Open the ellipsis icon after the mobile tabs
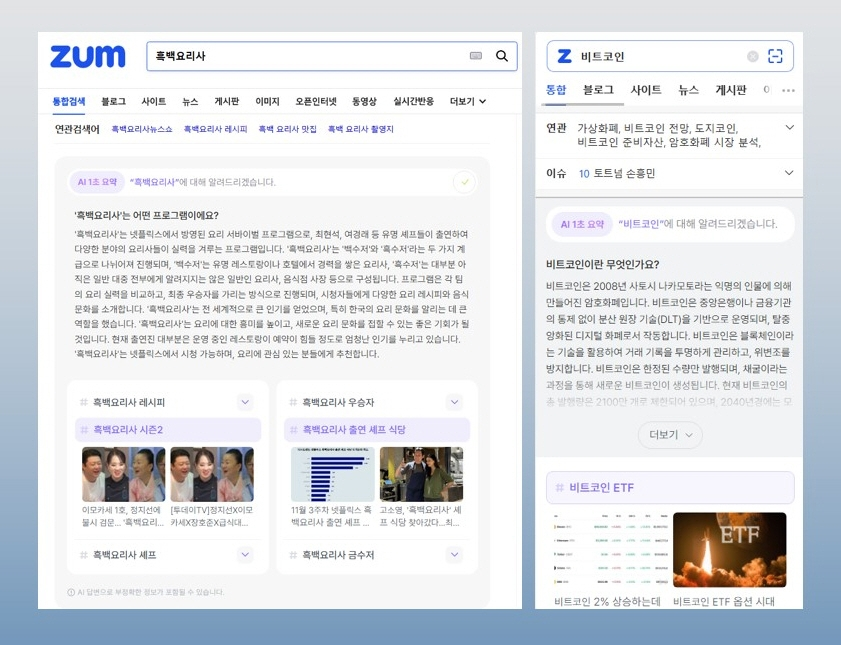Image resolution: width=841 pixels, height=645 pixels. [788, 91]
